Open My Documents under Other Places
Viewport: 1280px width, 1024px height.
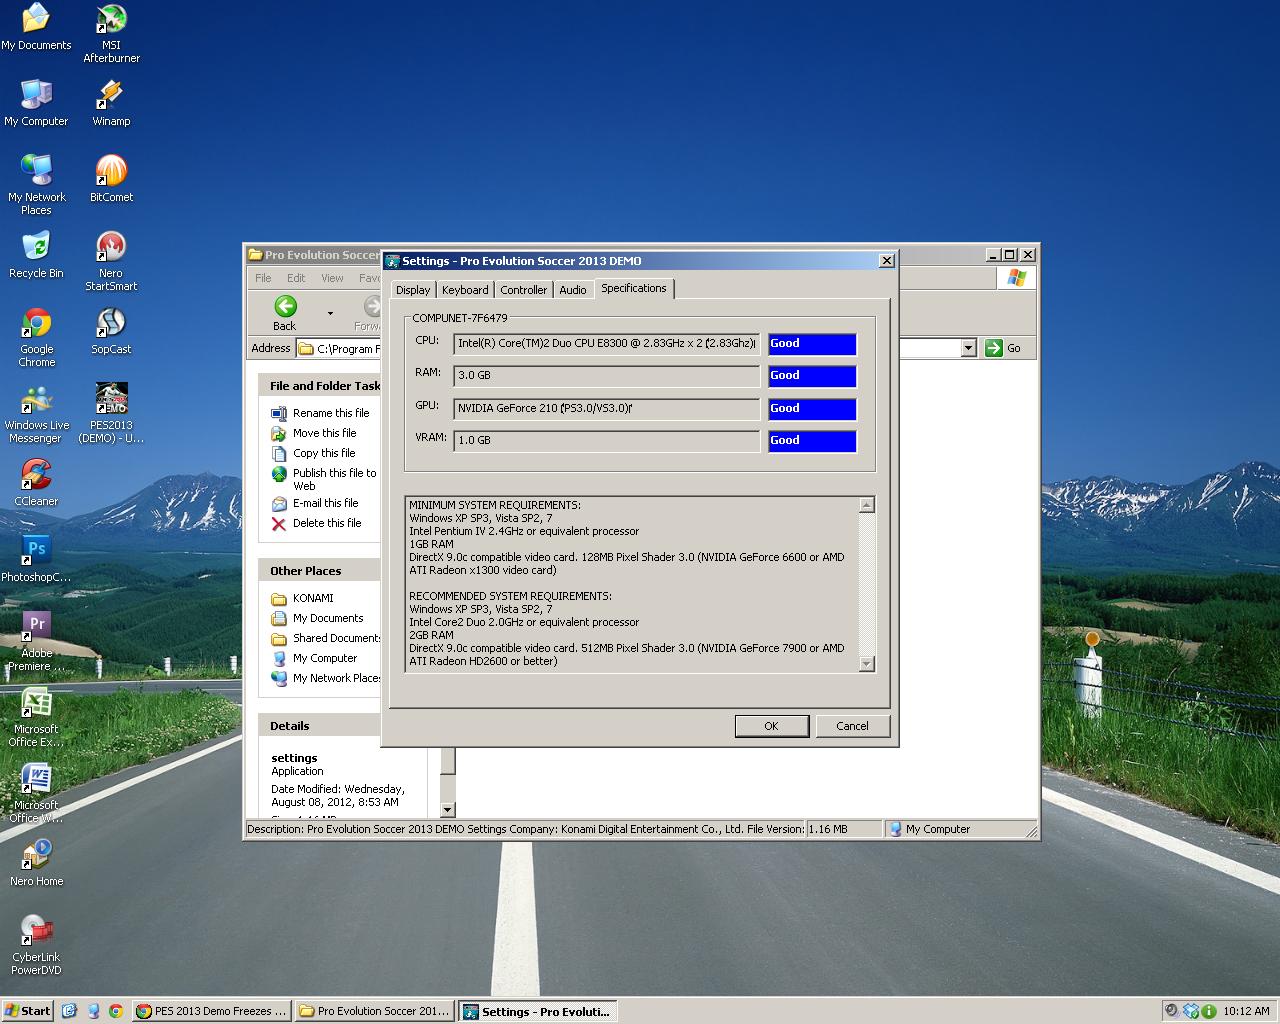(328, 618)
